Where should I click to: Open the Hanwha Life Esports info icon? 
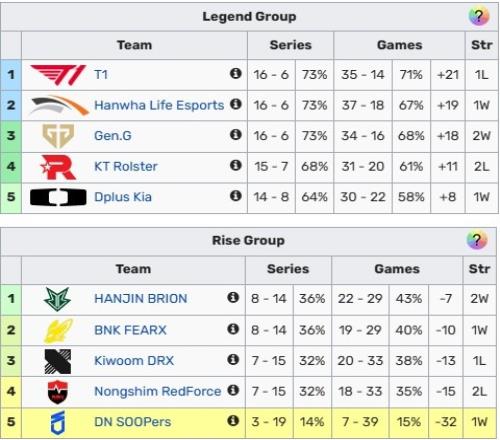point(236,104)
